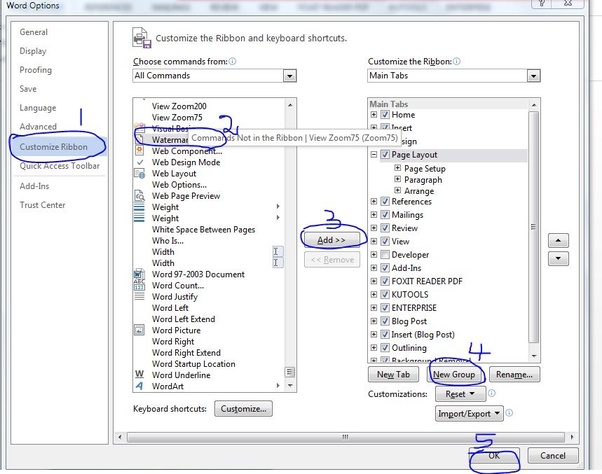The width and height of the screenshot is (602, 474).
Task: Uncheck the Home tab checkbox
Action: [x=385, y=115]
